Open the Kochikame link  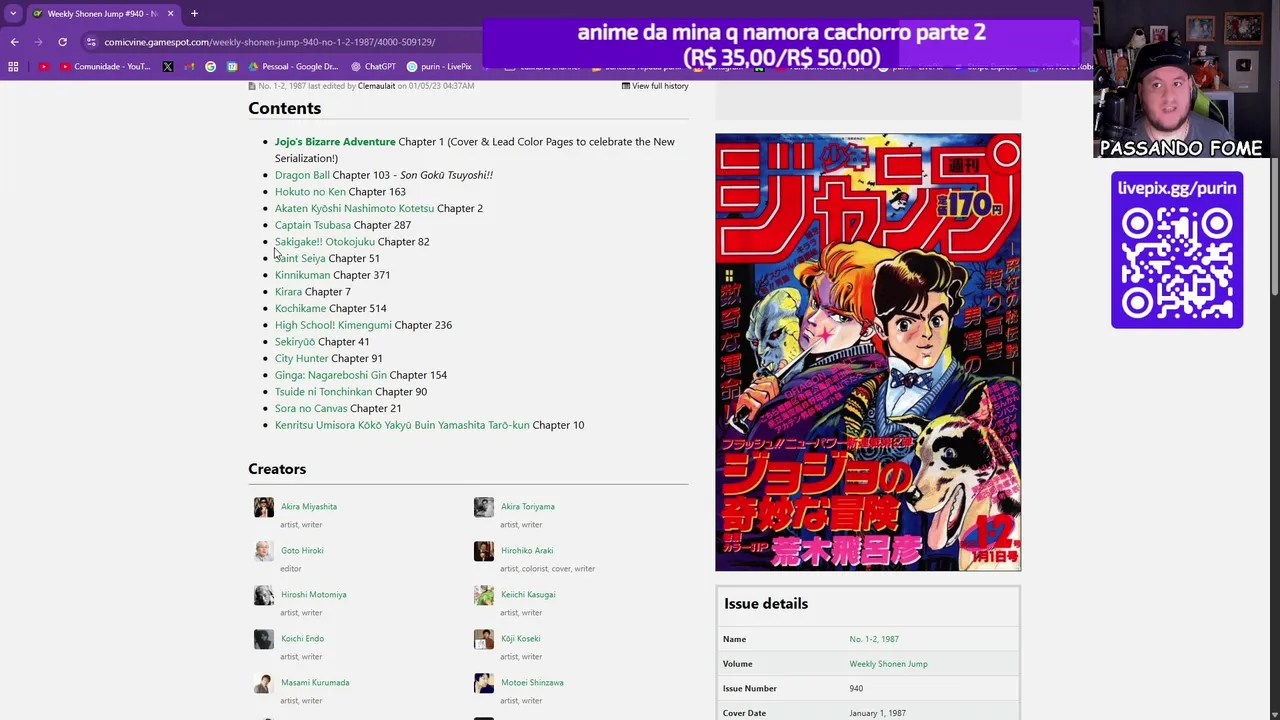[300, 308]
